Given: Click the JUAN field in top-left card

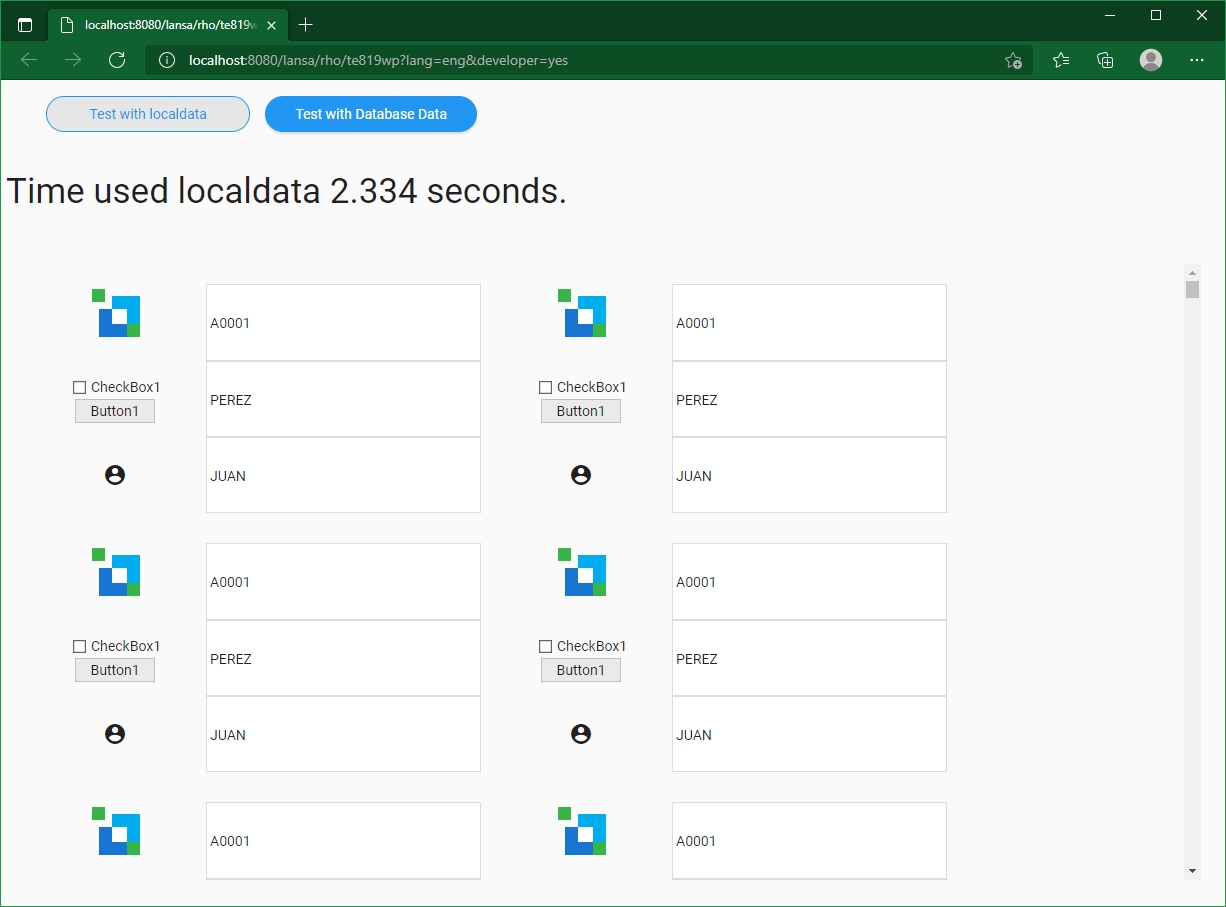Looking at the screenshot, I should (343, 475).
